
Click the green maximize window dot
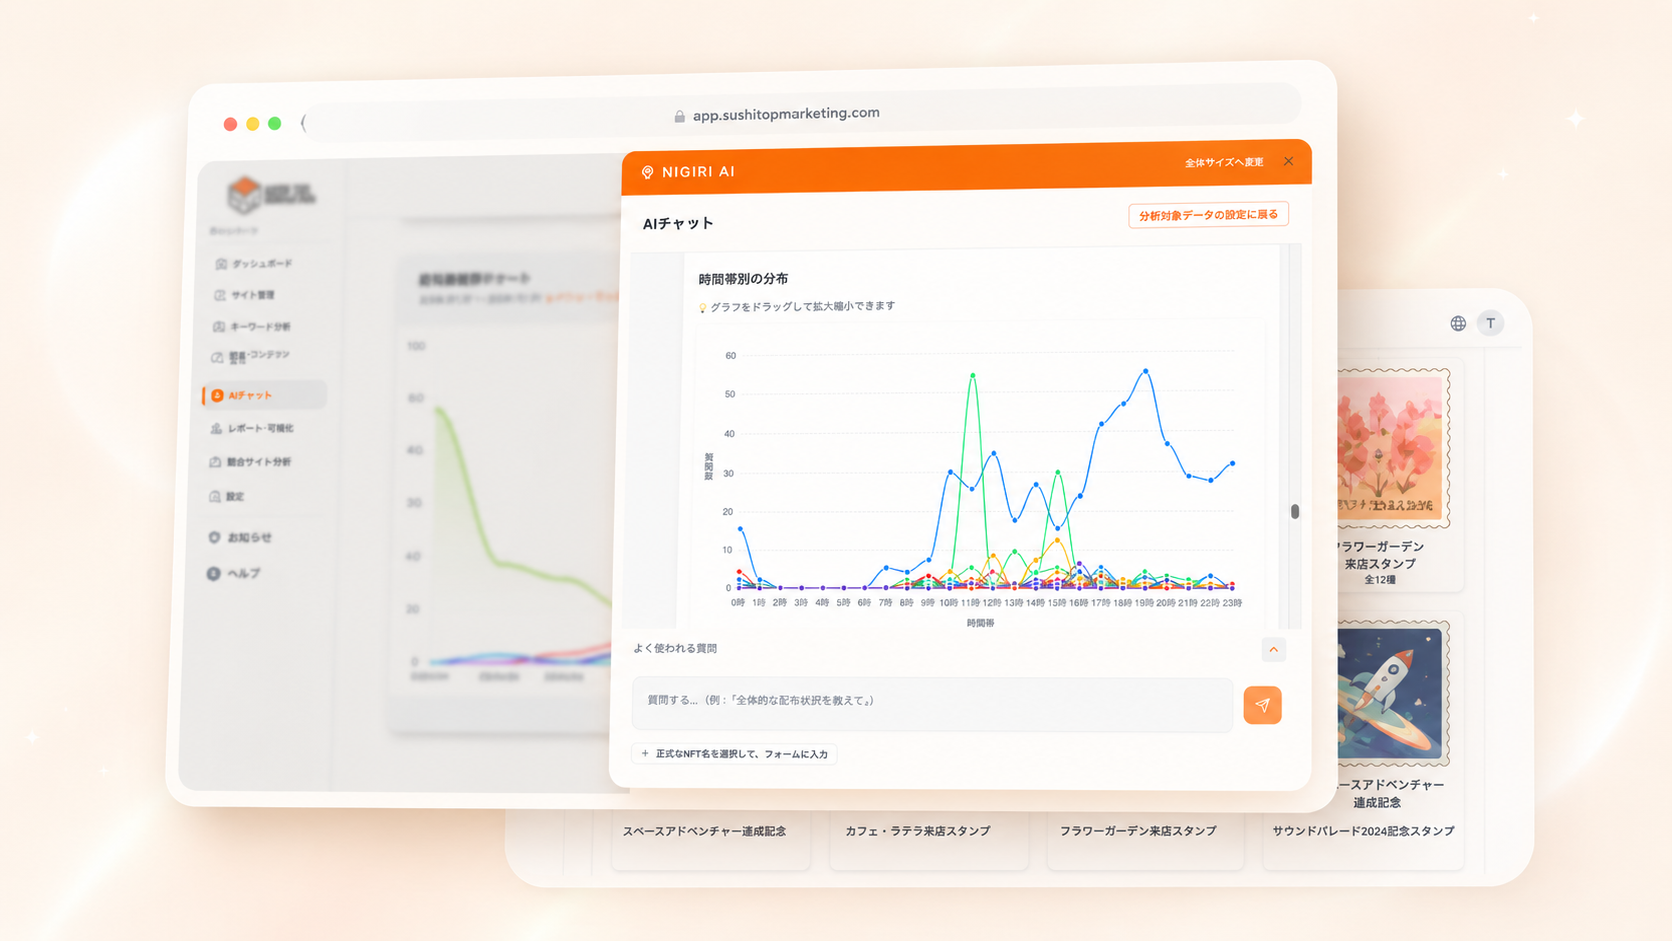(x=275, y=123)
